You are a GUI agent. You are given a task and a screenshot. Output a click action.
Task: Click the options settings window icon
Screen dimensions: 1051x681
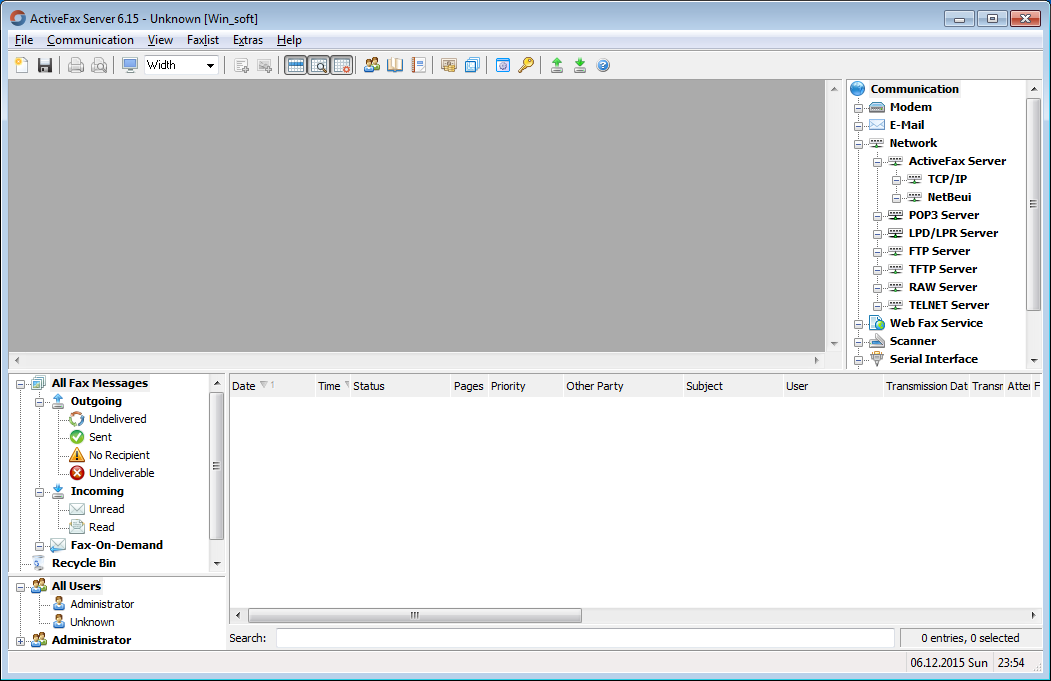click(x=503, y=65)
